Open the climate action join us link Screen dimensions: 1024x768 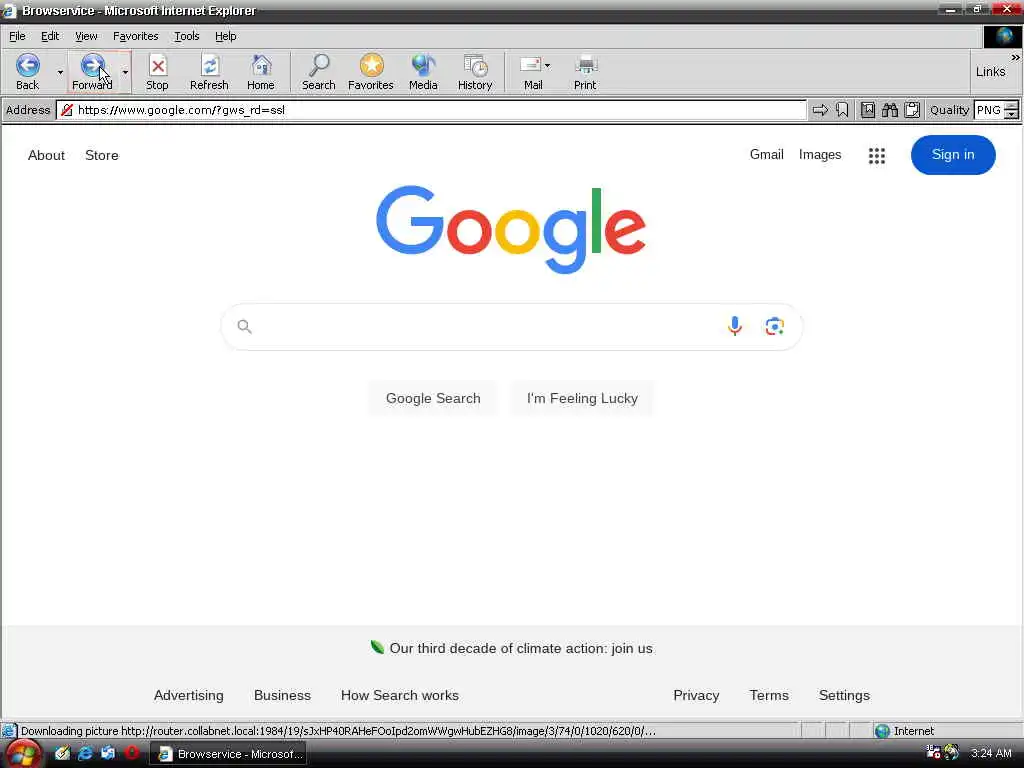click(x=521, y=648)
